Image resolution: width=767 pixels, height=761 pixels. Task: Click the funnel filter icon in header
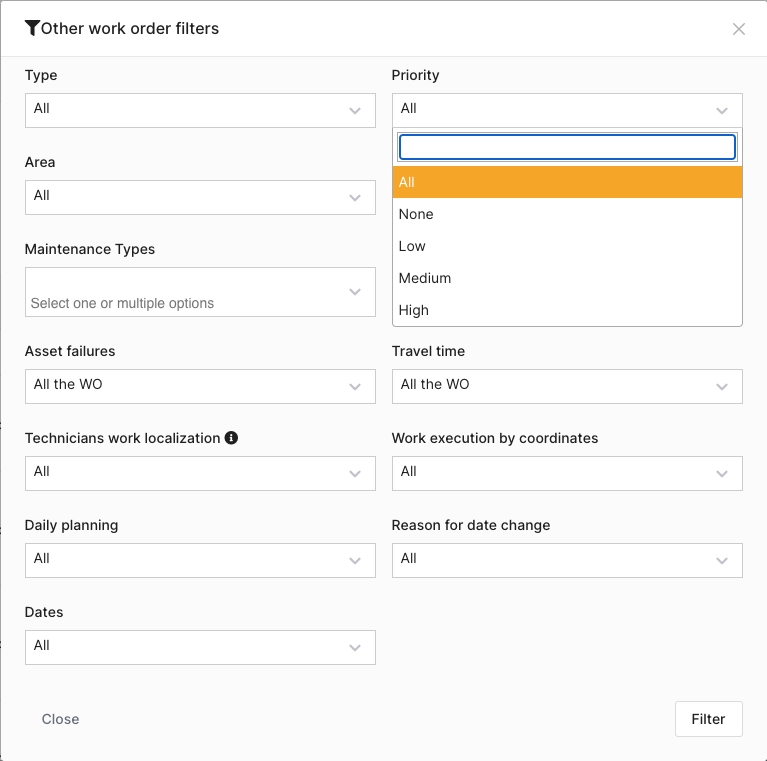(32, 28)
